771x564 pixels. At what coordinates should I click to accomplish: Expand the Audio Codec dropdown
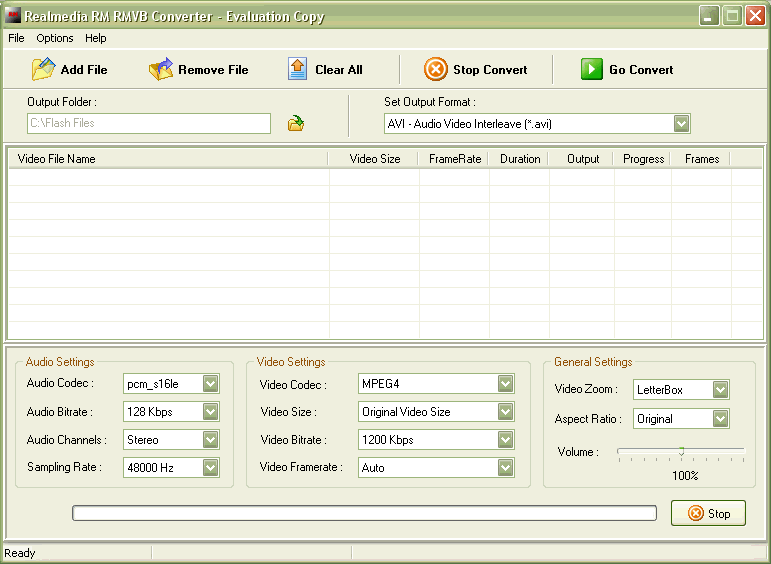(210, 384)
